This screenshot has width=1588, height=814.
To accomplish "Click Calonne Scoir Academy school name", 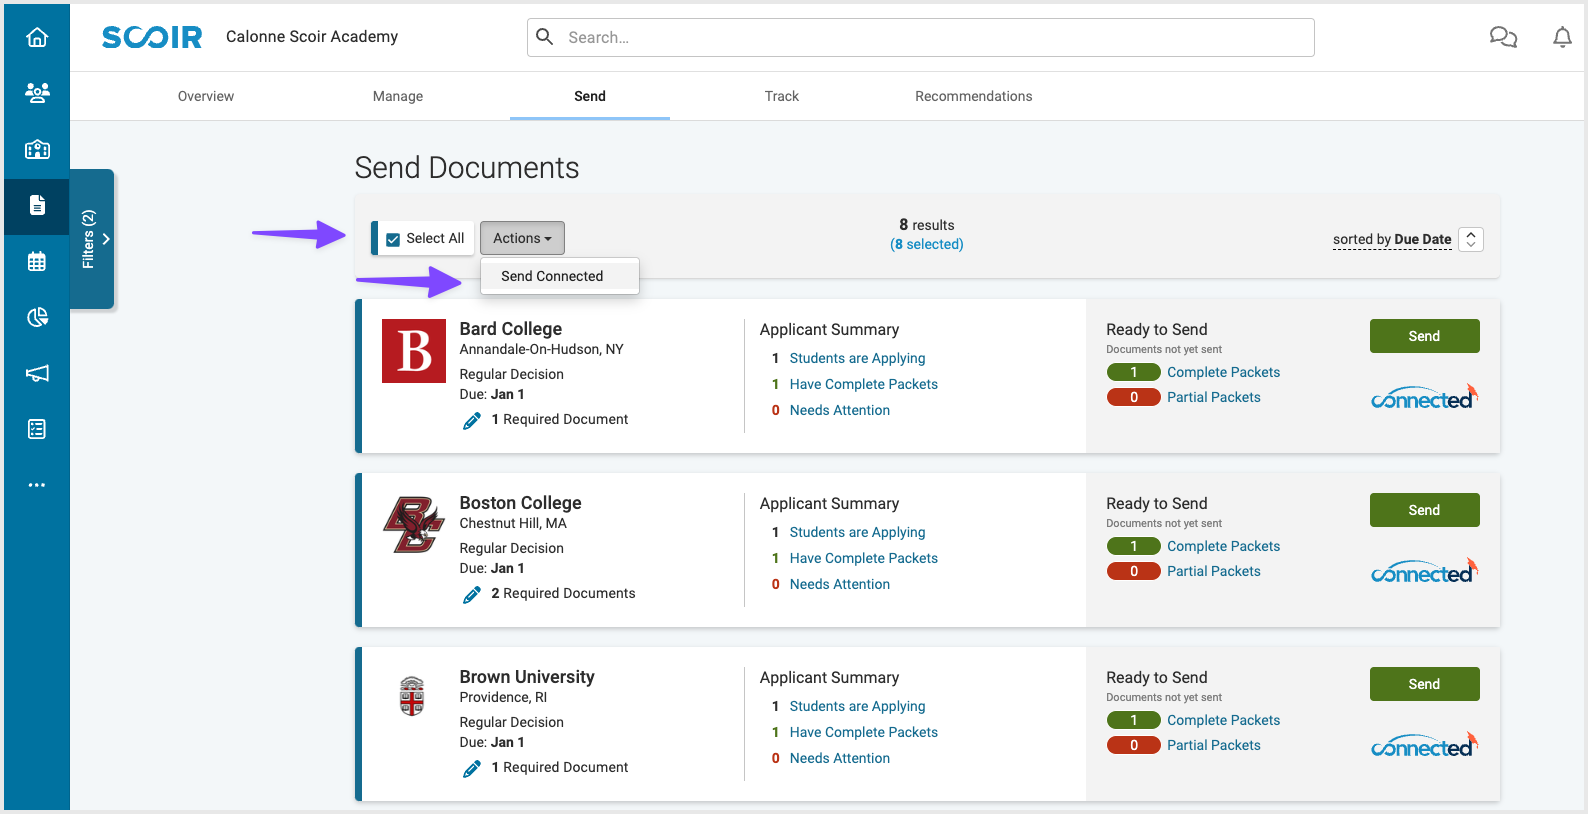I will tap(312, 36).
